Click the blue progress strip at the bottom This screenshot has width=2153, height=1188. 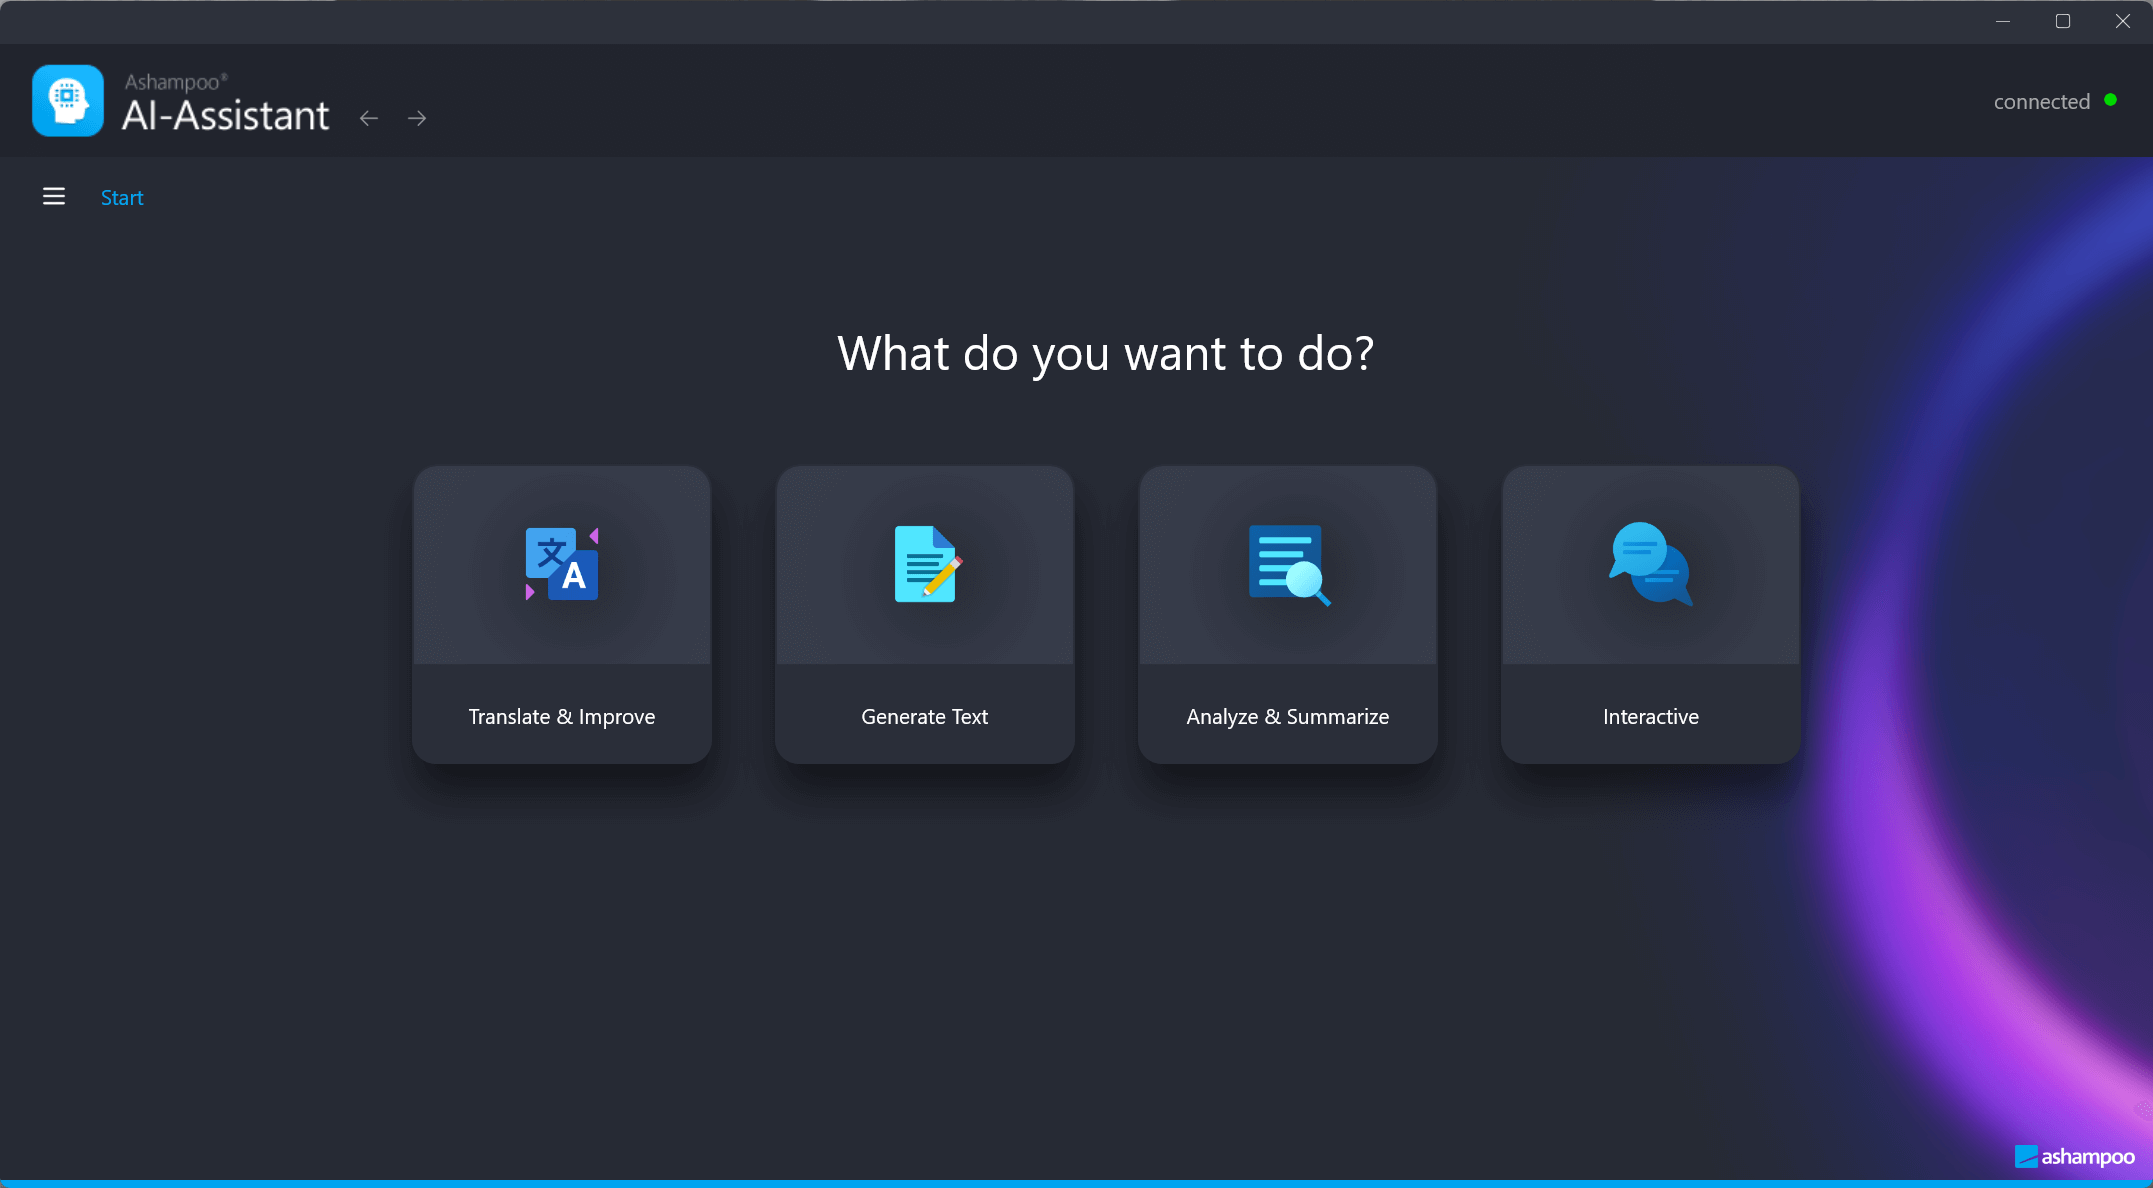pyautogui.click(x=1076, y=1184)
